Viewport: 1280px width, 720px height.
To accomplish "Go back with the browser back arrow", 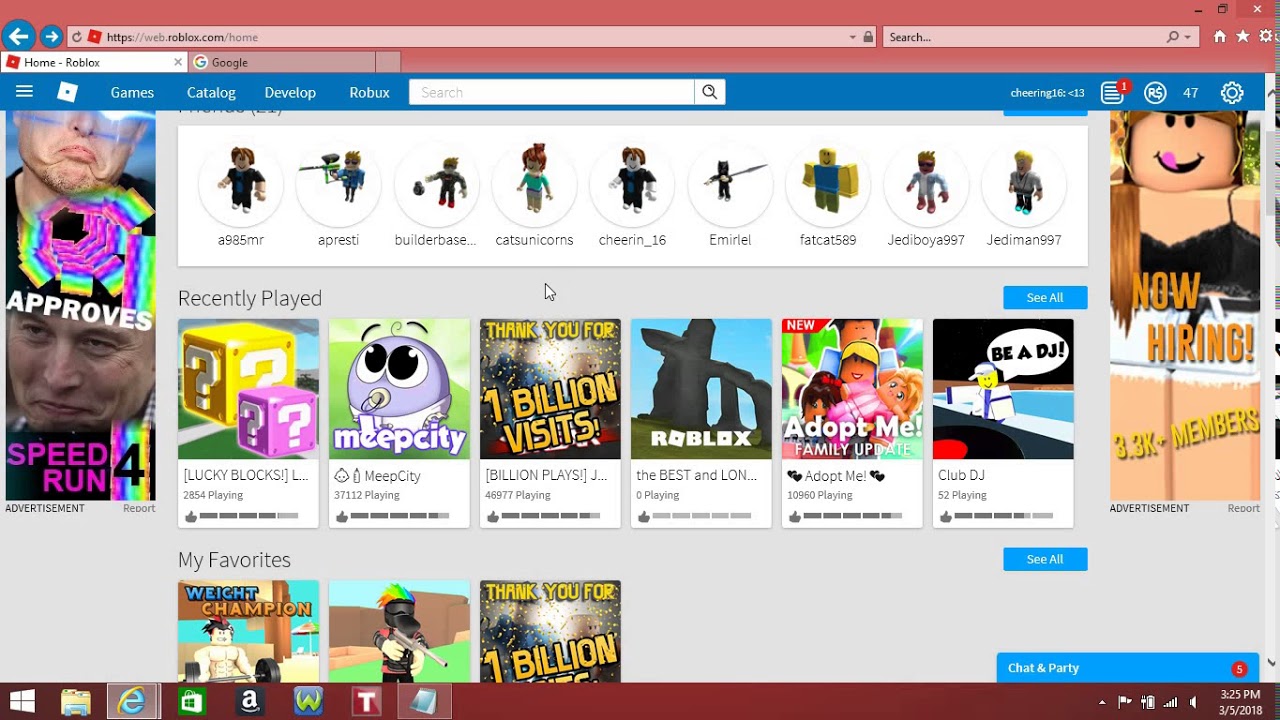I will click(17, 37).
